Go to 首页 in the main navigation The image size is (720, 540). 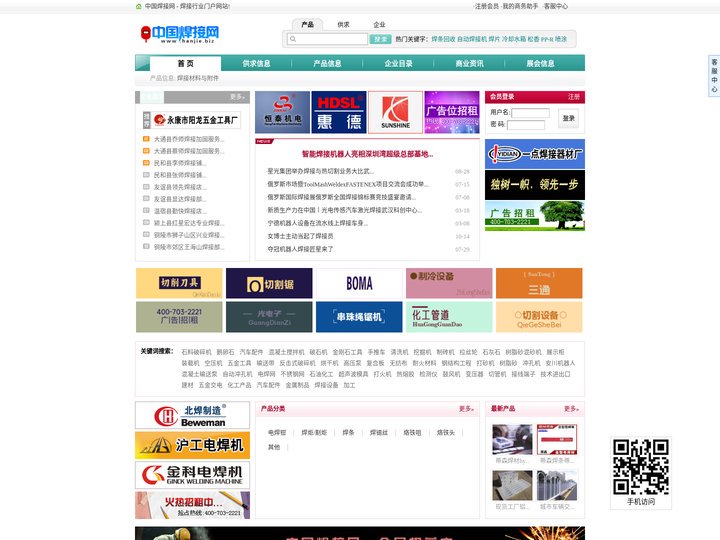pyautogui.click(x=186, y=63)
